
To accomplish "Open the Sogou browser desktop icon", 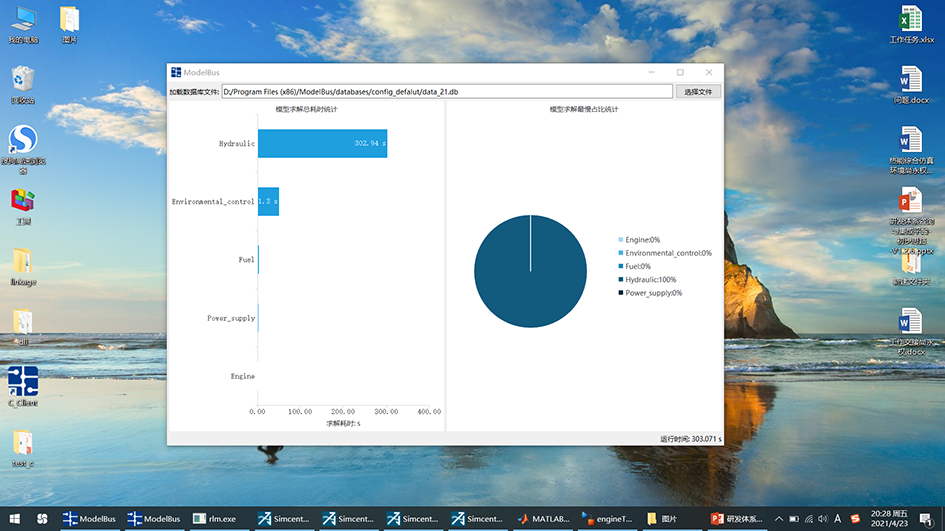I will point(22,140).
